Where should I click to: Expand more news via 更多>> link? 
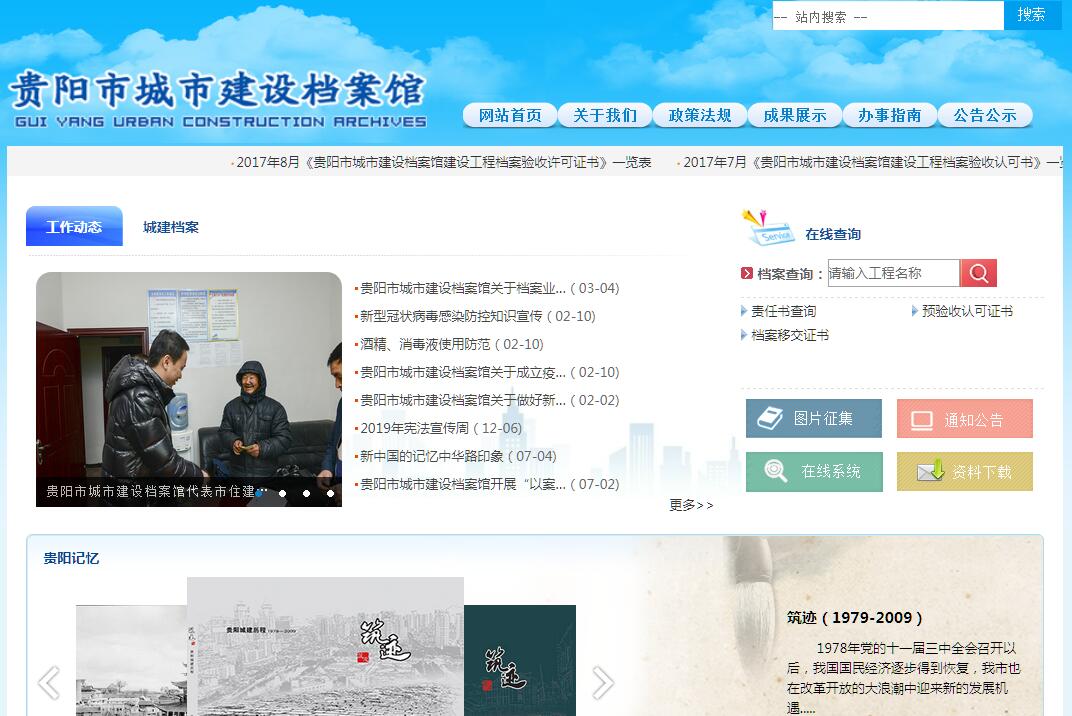(691, 505)
